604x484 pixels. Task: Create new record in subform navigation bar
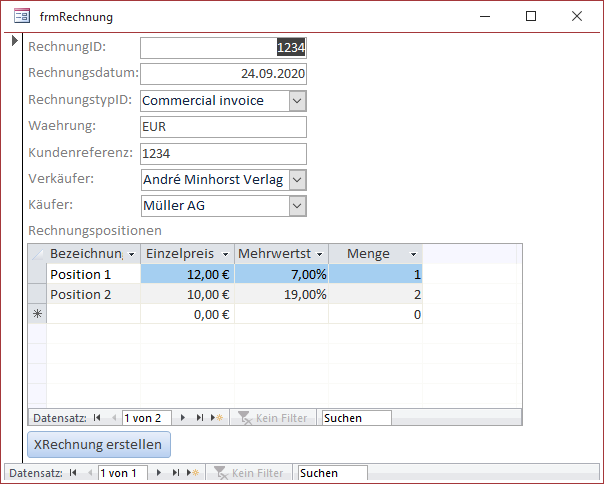(217, 418)
